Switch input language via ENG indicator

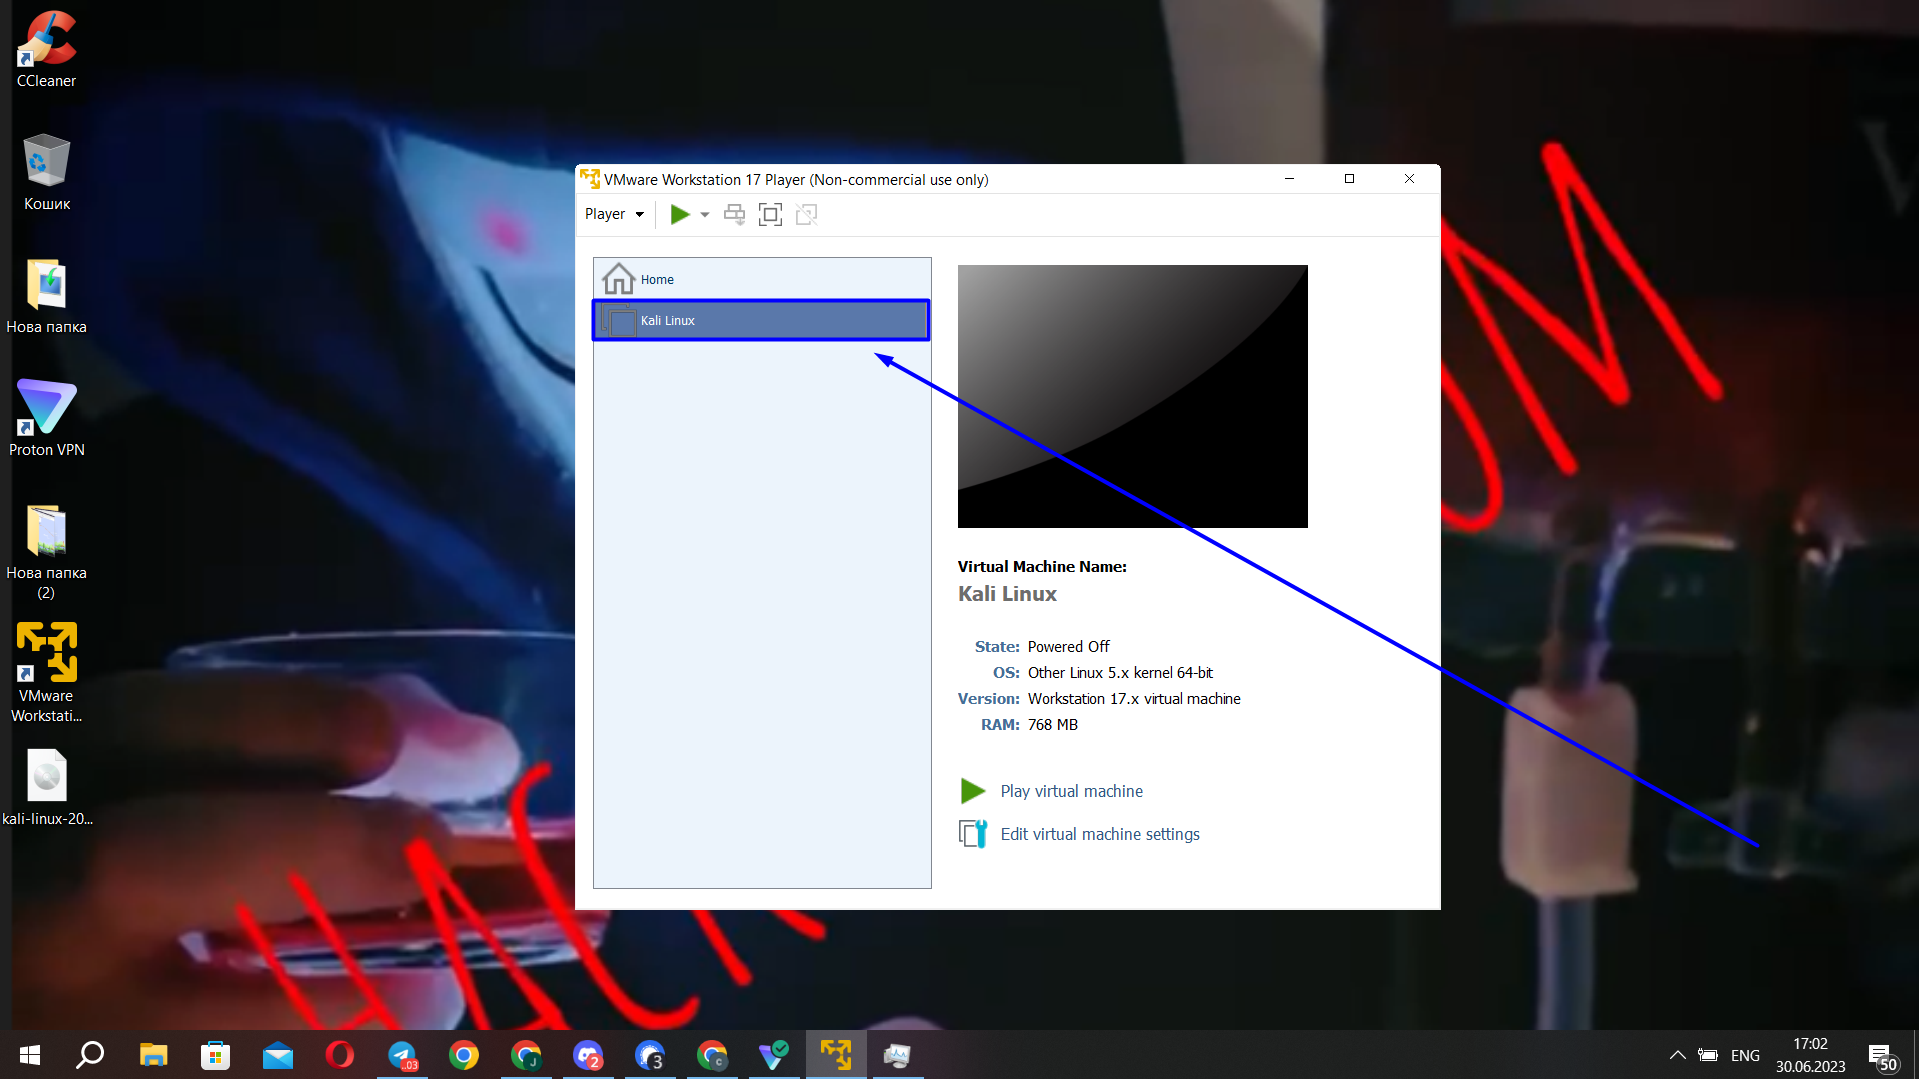point(1745,1055)
